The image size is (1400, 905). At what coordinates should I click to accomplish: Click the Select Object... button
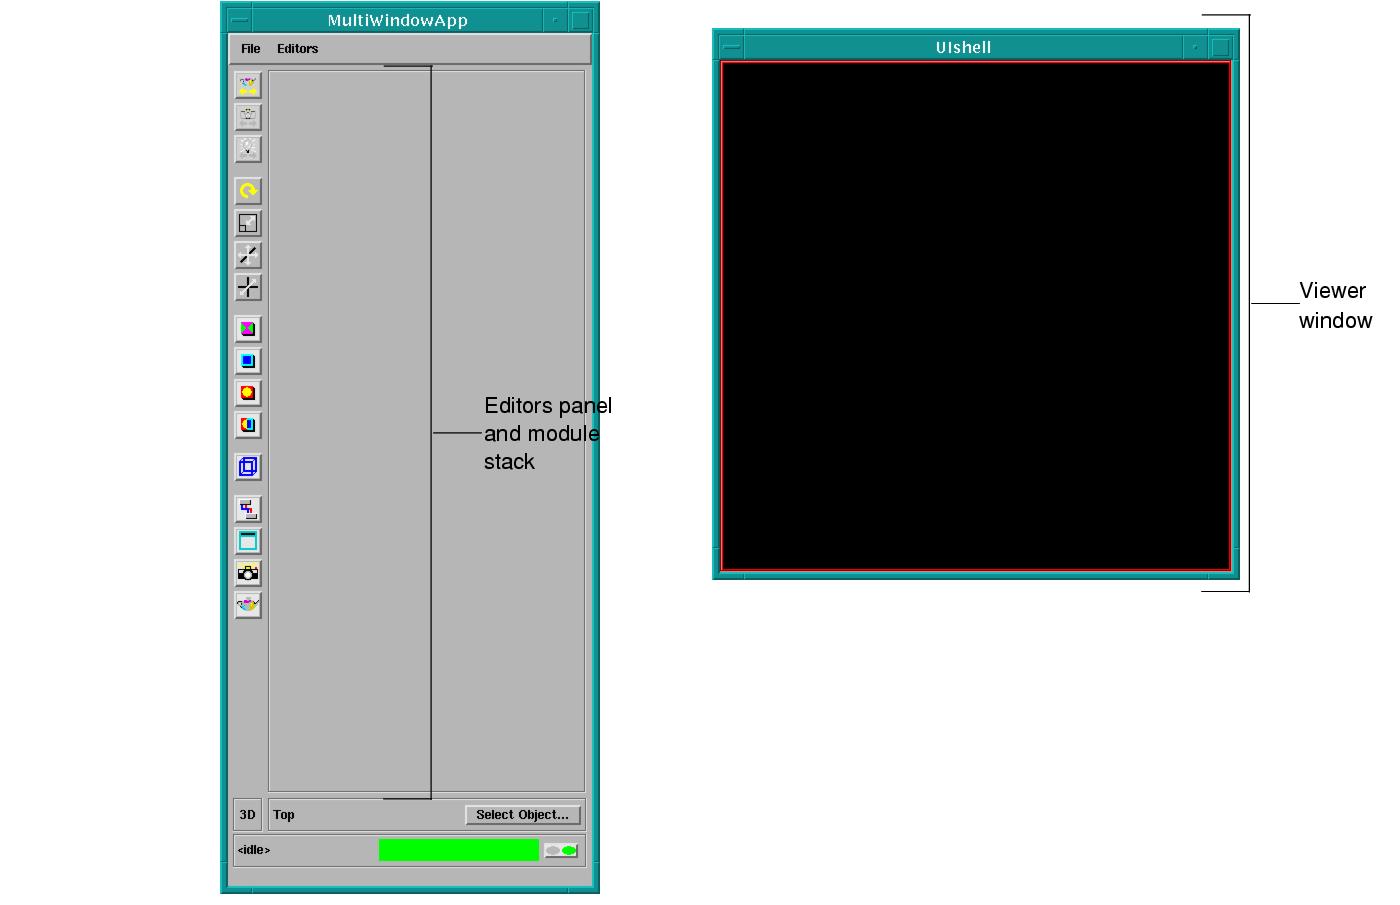click(522, 815)
